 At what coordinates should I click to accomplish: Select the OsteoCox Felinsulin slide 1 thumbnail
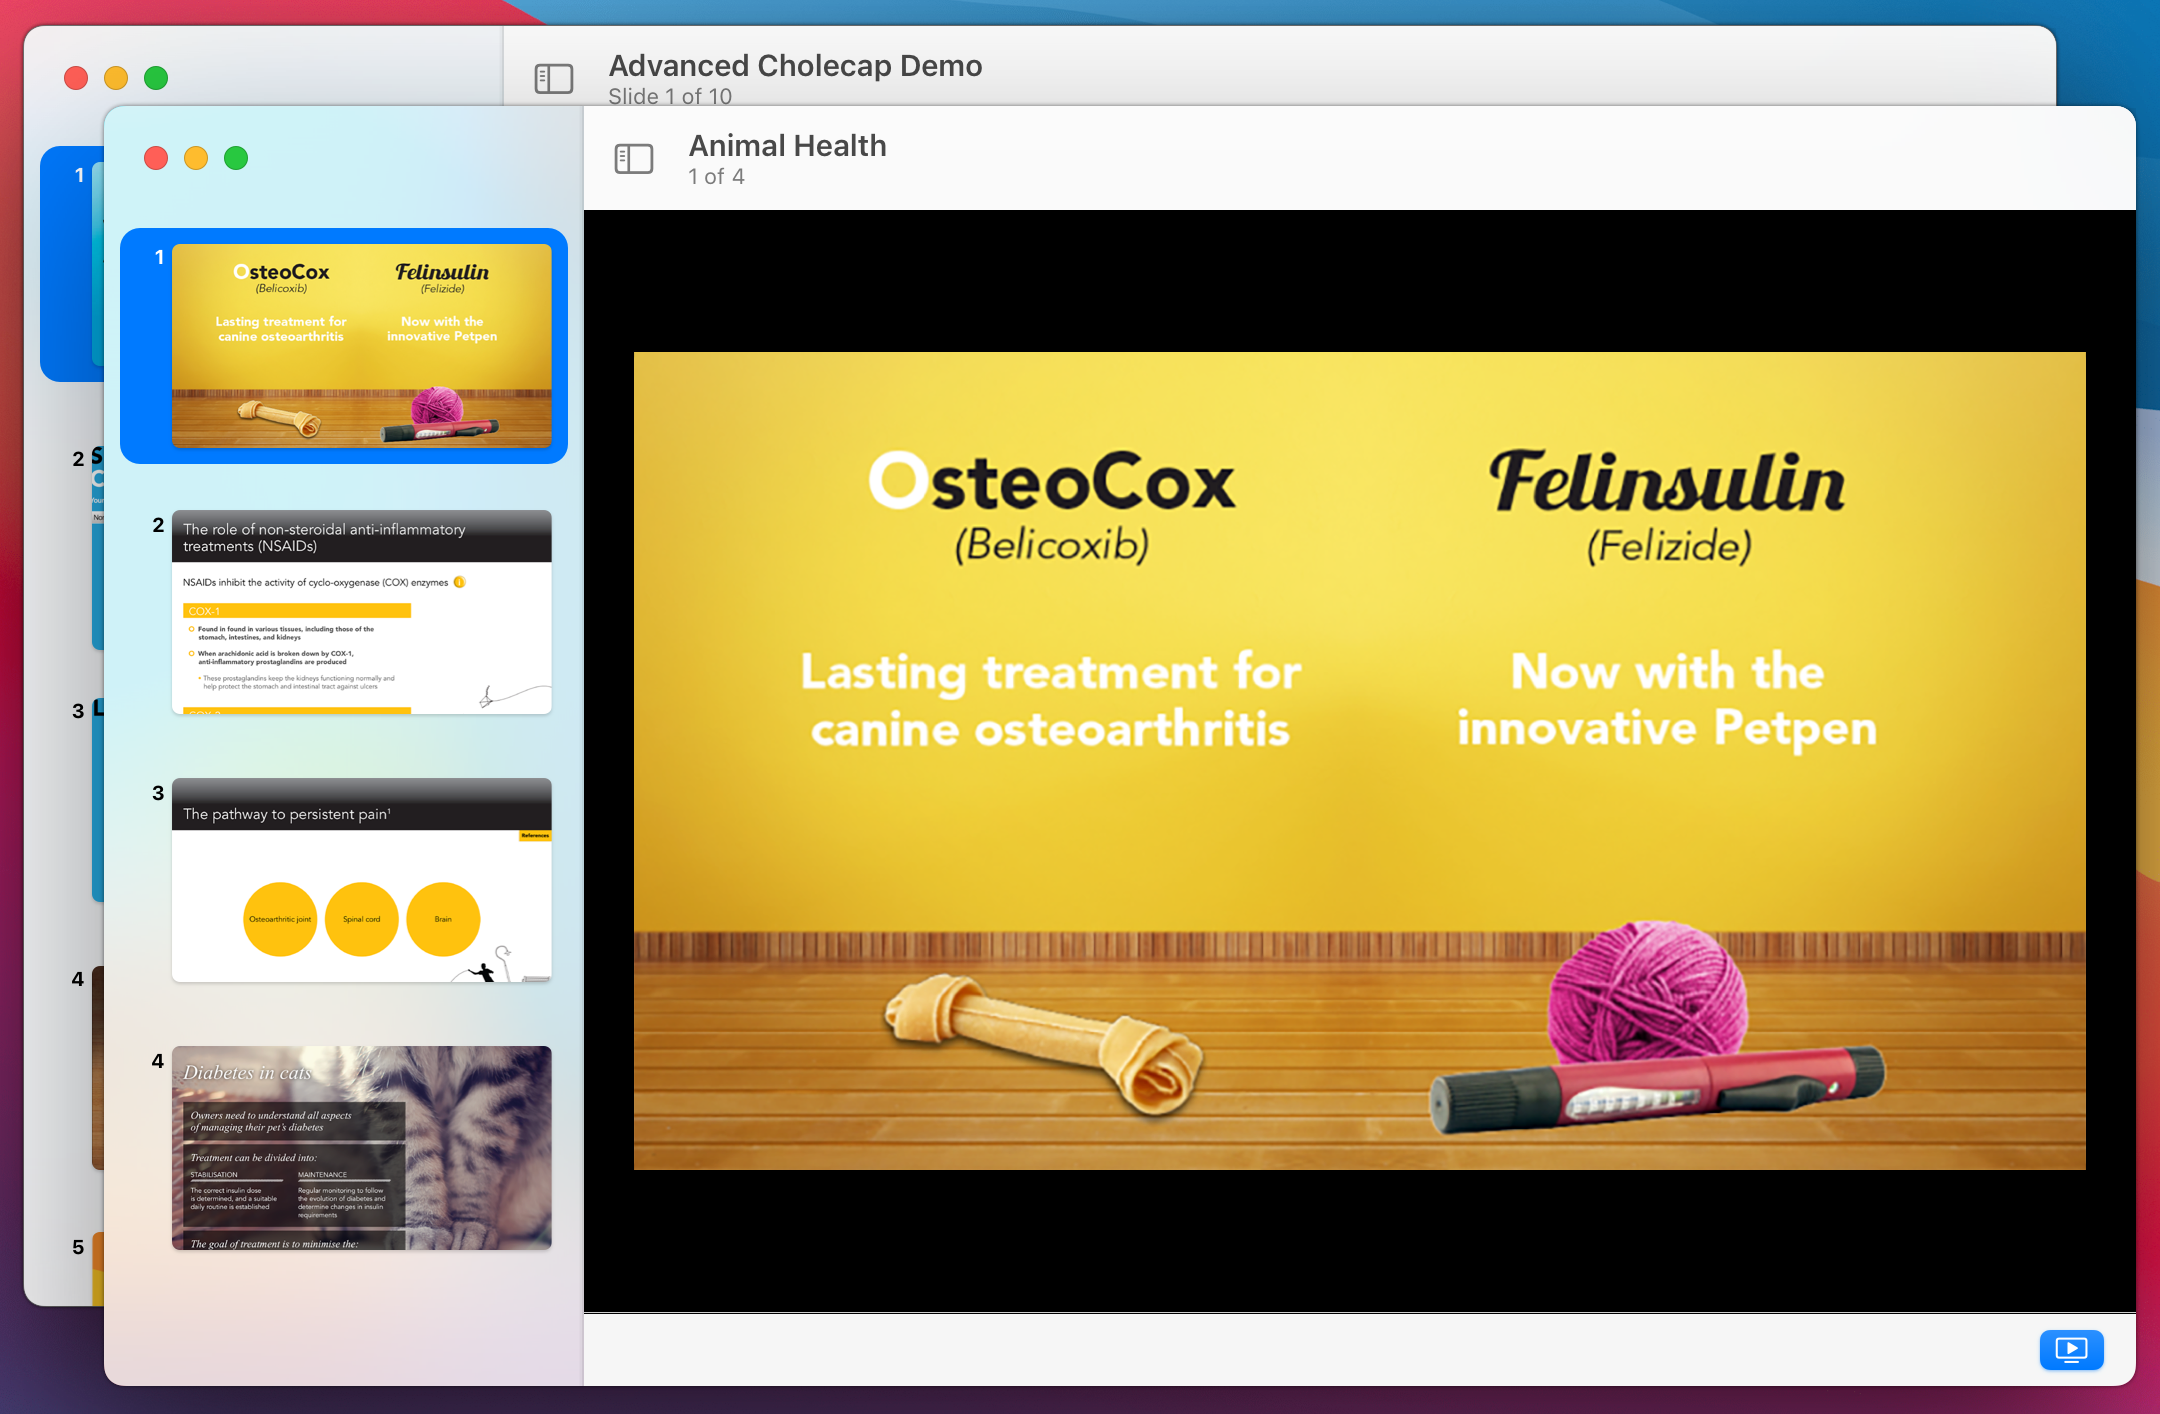[x=361, y=345]
